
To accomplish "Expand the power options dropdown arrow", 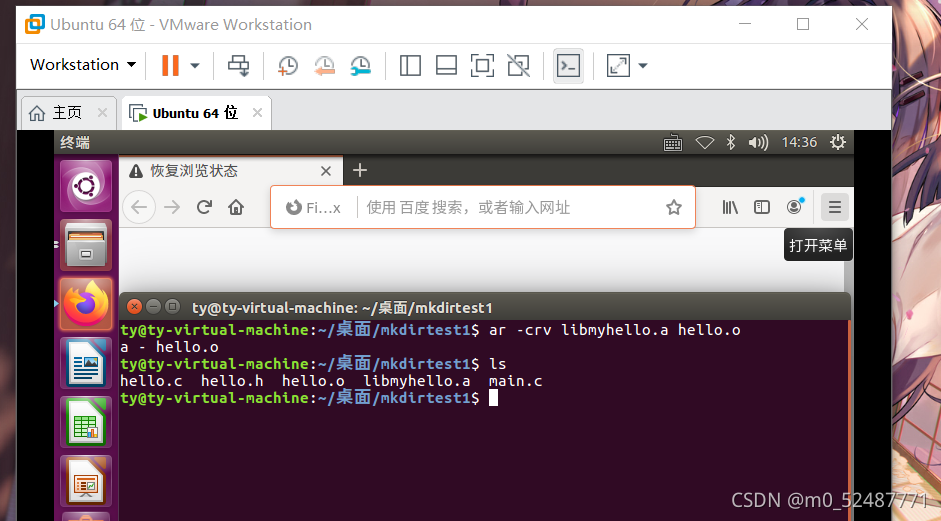I will 195,65.
